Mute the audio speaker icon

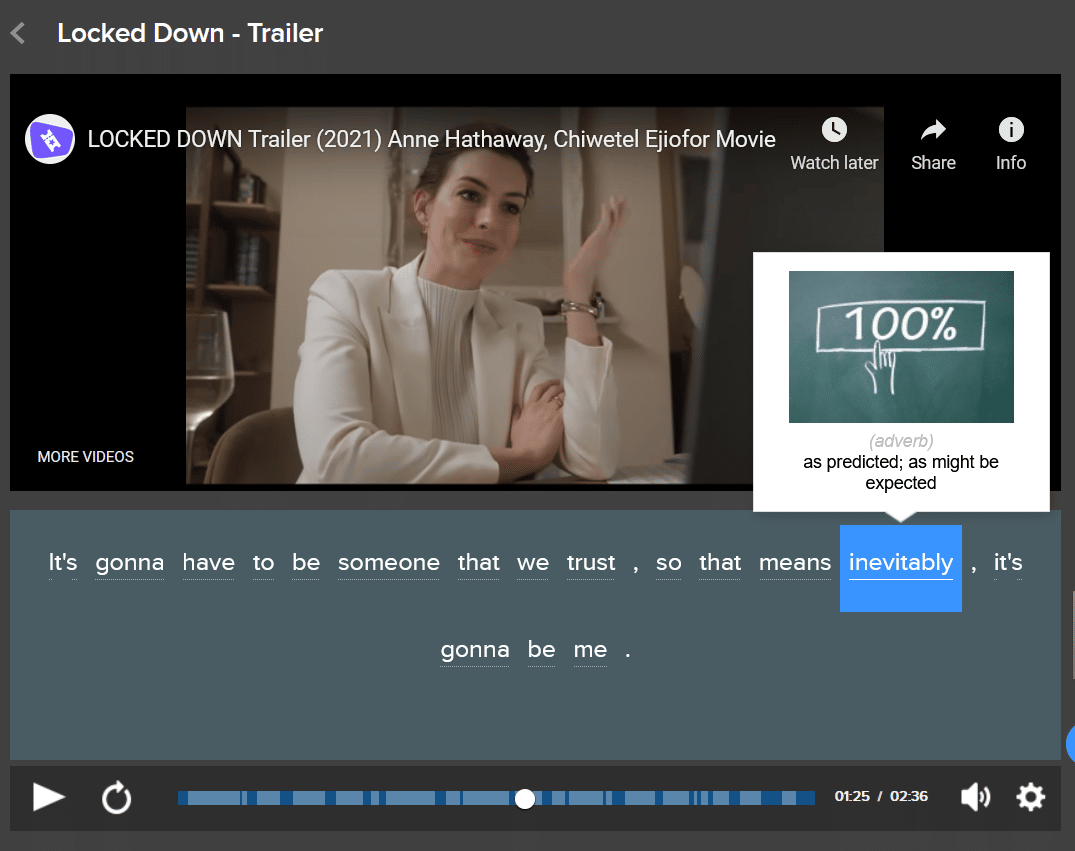click(975, 797)
